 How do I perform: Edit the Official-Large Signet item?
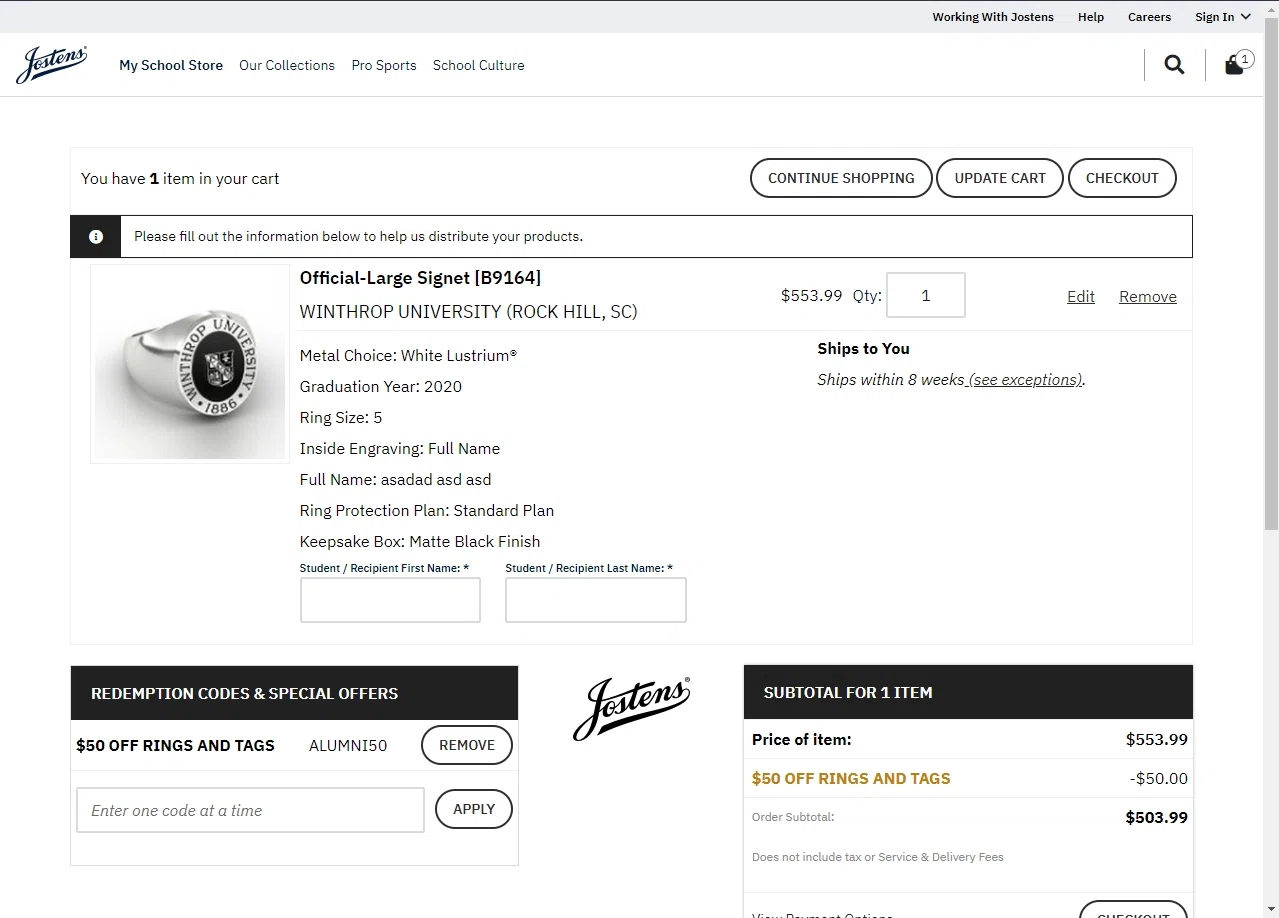pyautogui.click(x=1081, y=296)
